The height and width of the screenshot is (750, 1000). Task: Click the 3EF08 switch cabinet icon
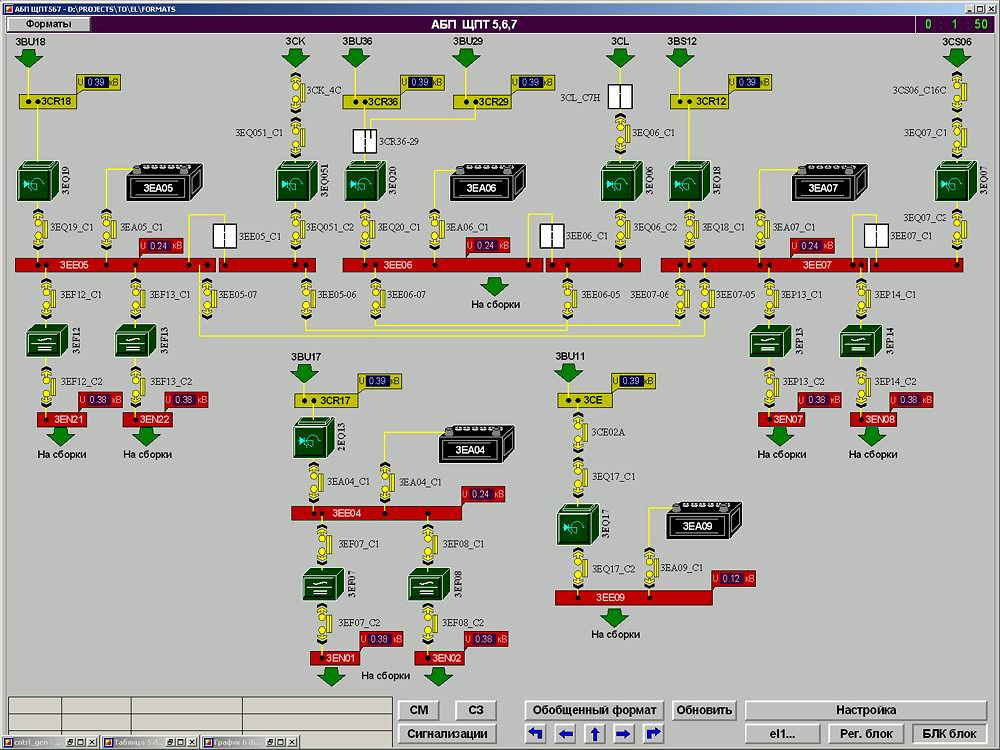tap(429, 584)
